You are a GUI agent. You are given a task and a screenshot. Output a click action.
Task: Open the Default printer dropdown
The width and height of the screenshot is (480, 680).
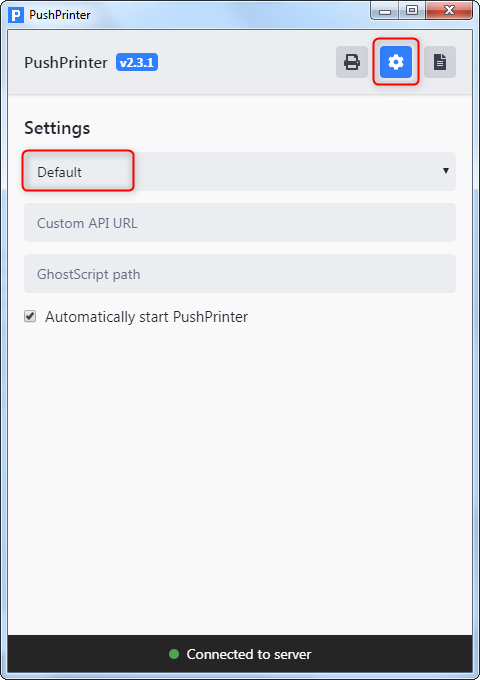click(x=240, y=171)
